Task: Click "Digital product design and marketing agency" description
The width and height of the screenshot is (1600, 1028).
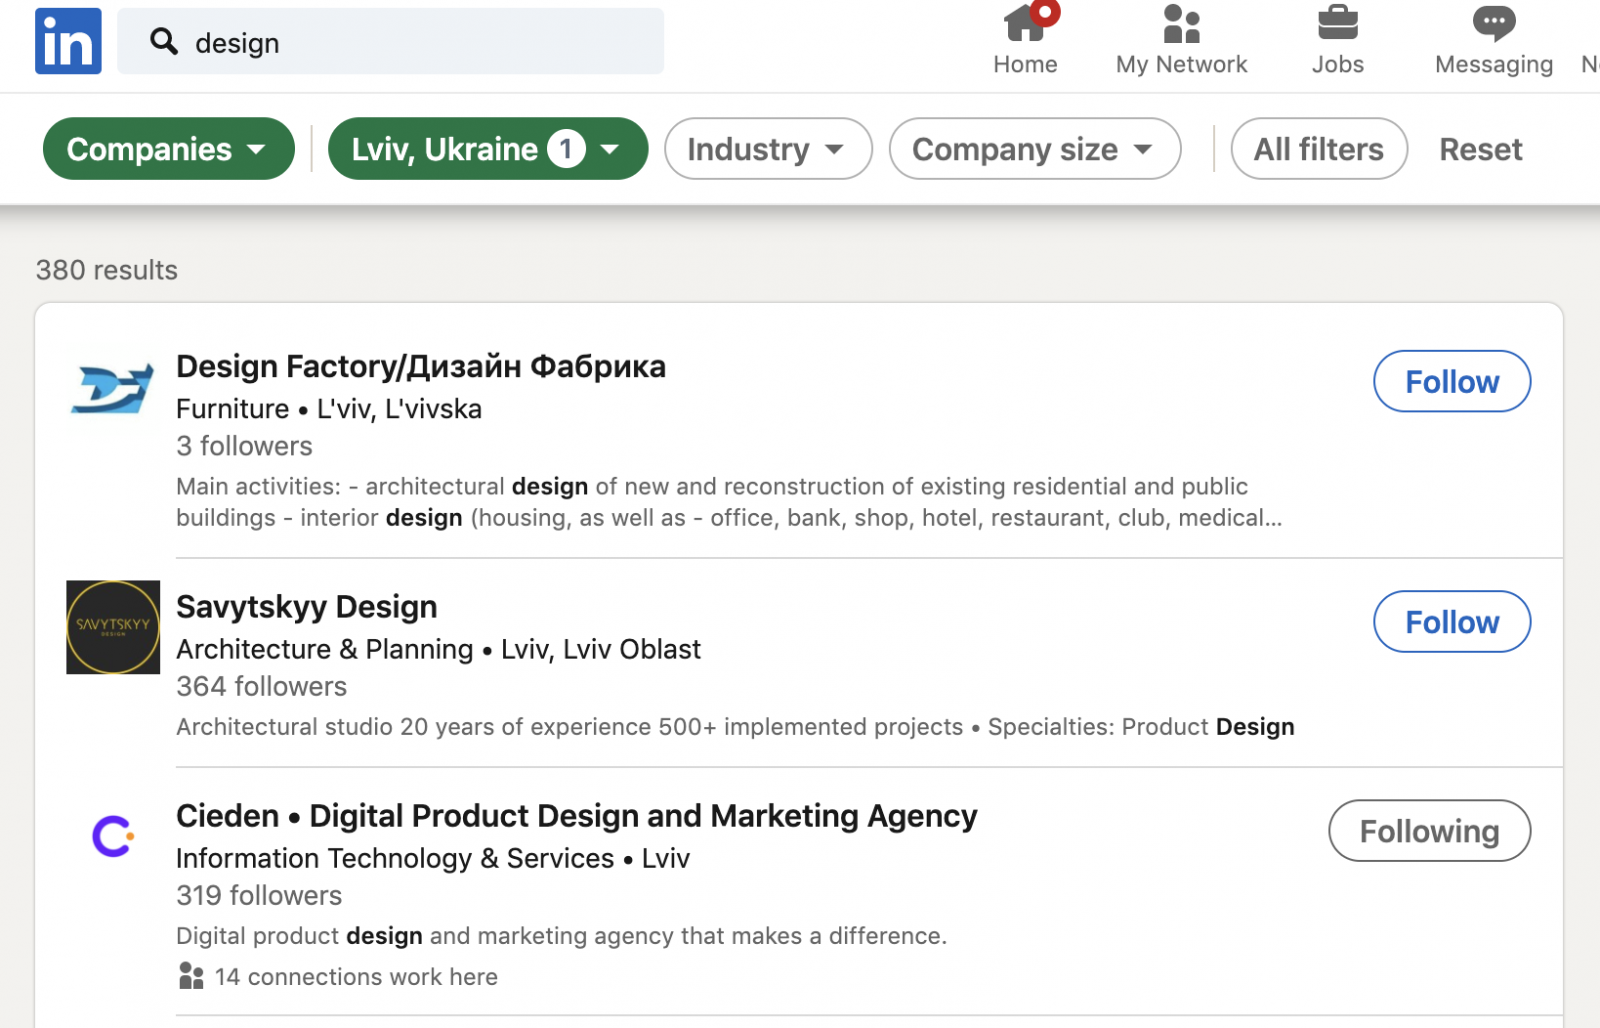Action: click(x=561, y=936)
